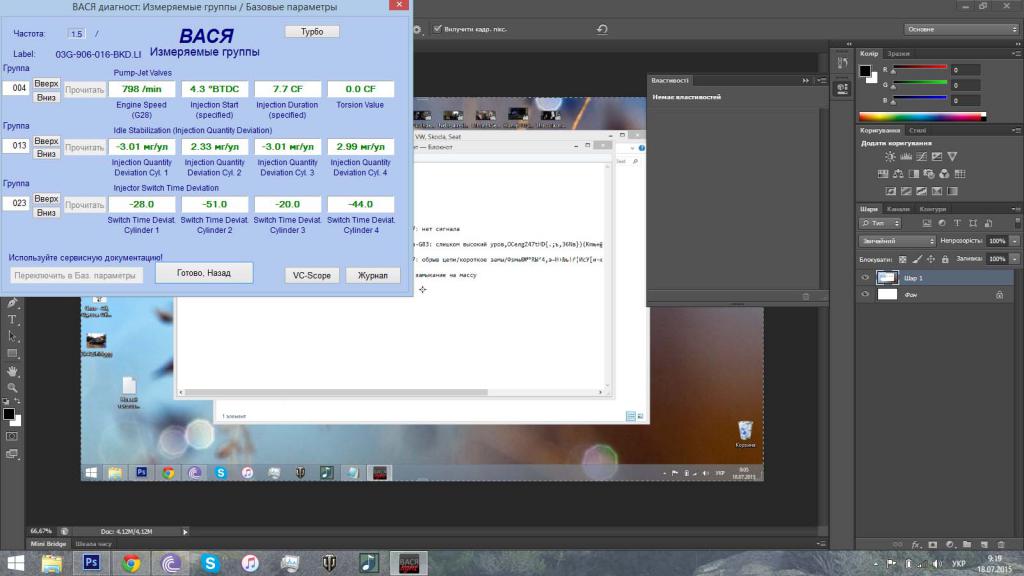Add Levels adjustment histogram icon
This screenshot has height=576, width=1024.
click(x=906, y=157)
